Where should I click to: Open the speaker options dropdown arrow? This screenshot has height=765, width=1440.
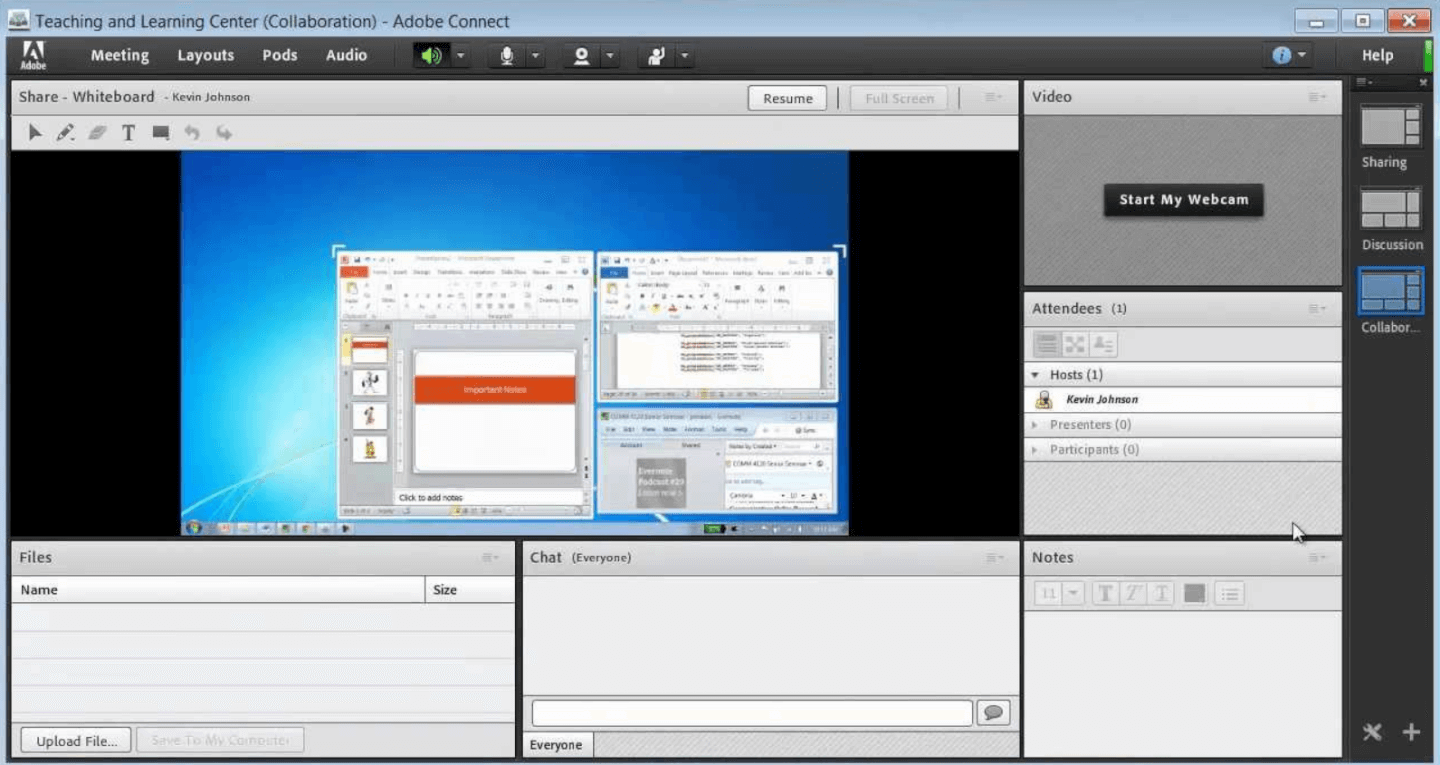[x=461, y=56]
